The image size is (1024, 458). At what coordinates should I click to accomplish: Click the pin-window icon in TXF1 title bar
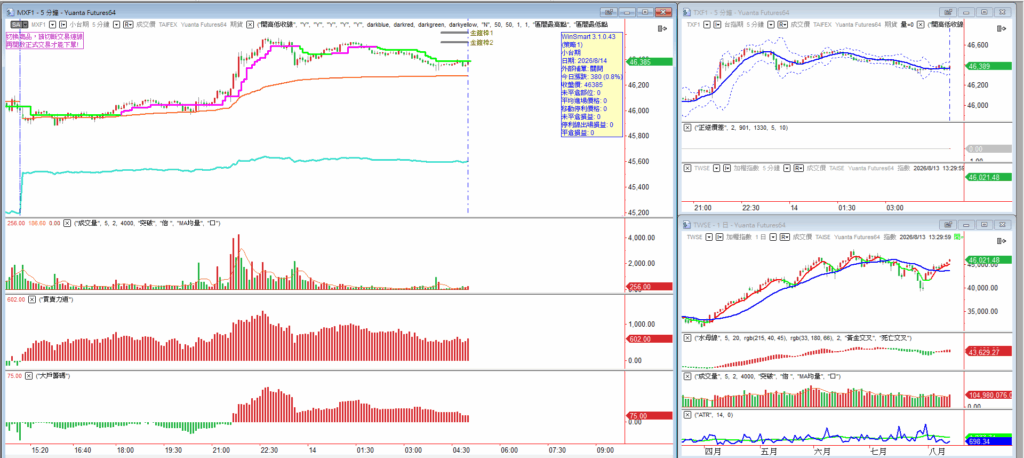point(950,12)
